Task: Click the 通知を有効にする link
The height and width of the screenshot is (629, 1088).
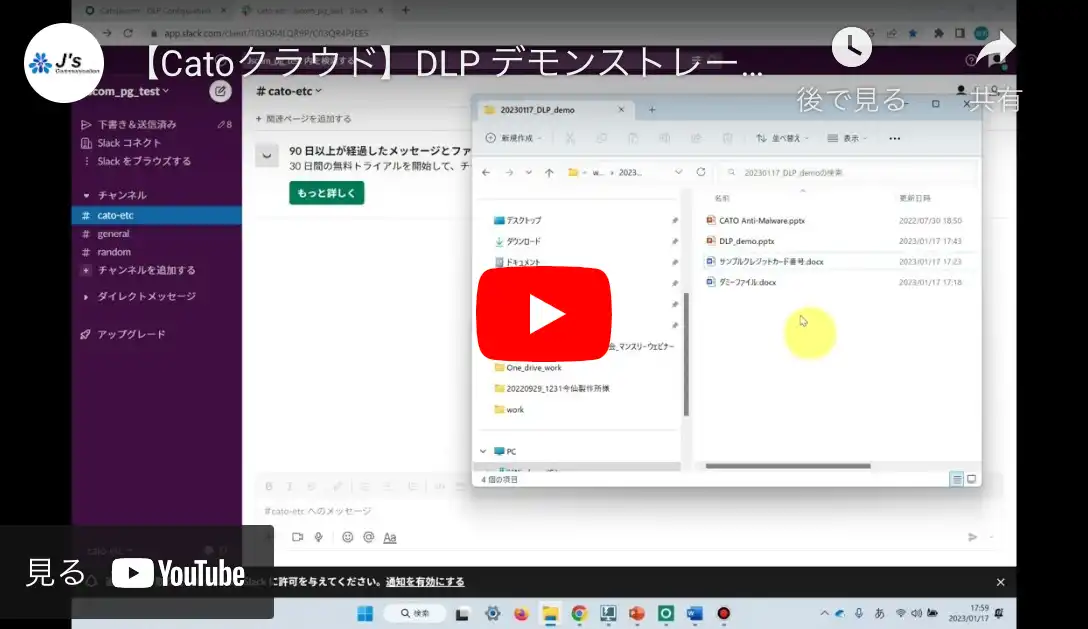Action: pos(425,582)
